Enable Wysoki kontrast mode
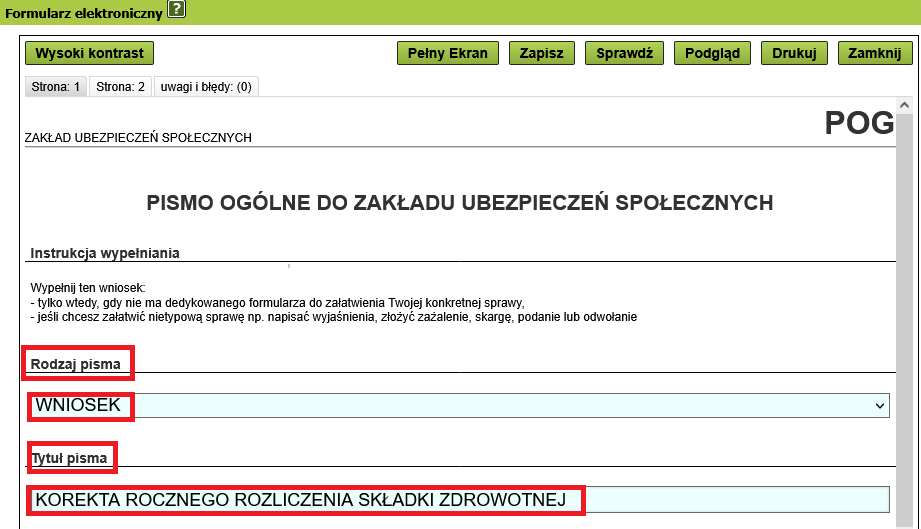The image size is (921, 529). 89,53
